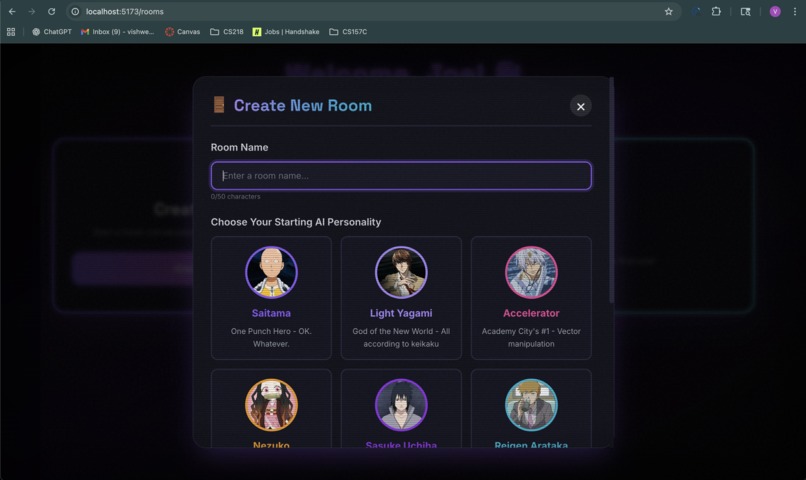Screen dimensions: 806x480
Task: Select the Accelerator avatar image
Action: [x=531, y=272]
